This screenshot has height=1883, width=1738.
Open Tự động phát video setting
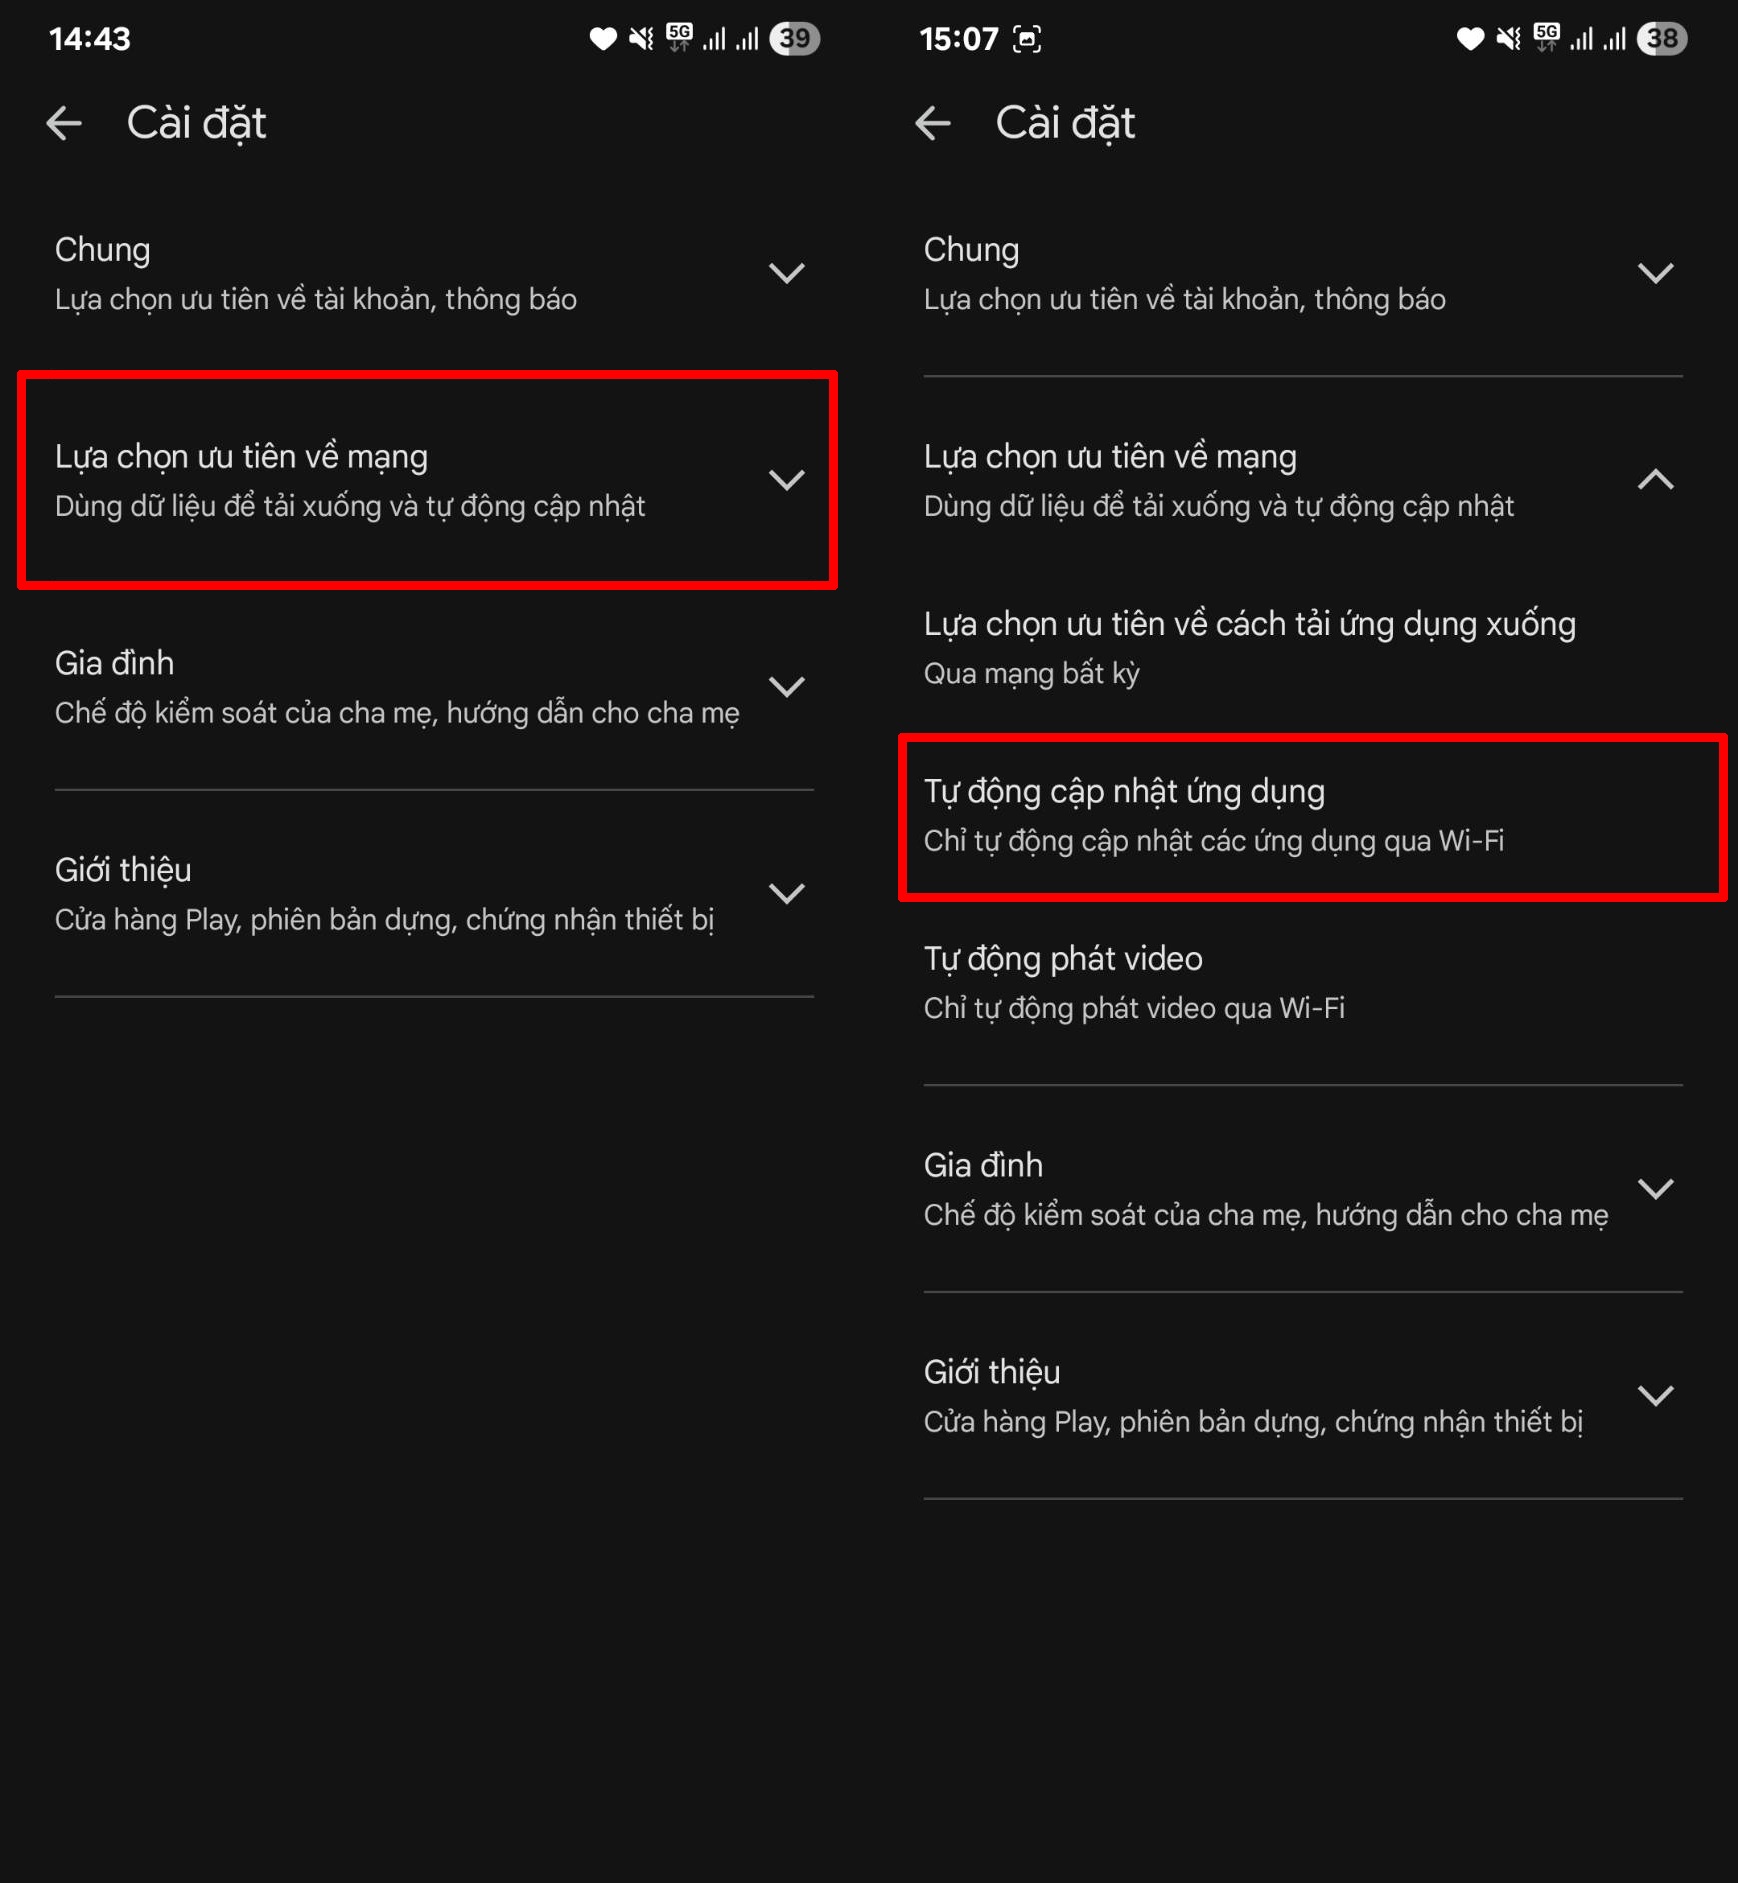pyautogui.click(x=1133, y=982)
